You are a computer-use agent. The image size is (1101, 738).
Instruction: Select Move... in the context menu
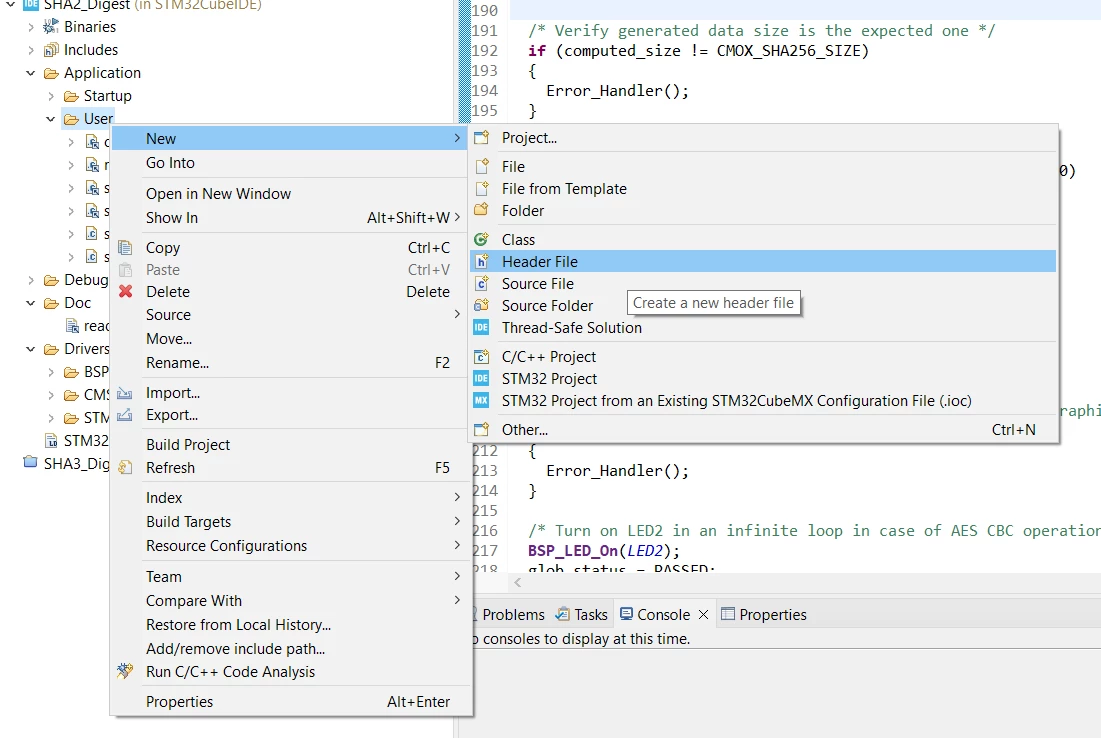[x=291, y=339]
